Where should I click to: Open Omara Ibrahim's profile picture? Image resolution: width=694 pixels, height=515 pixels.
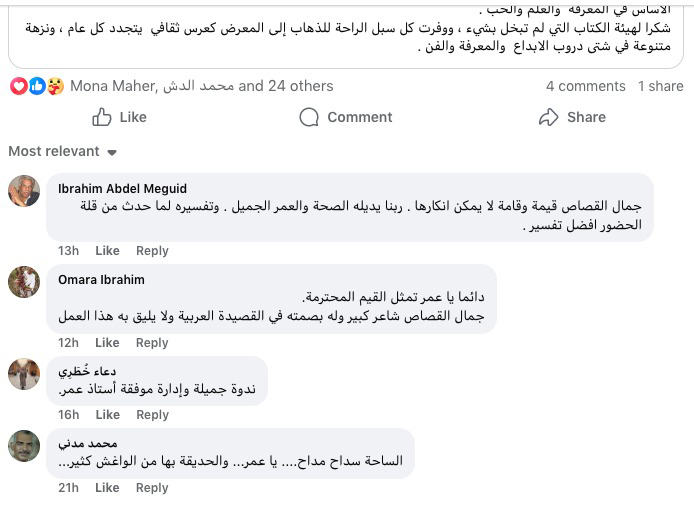click(24, 282)
